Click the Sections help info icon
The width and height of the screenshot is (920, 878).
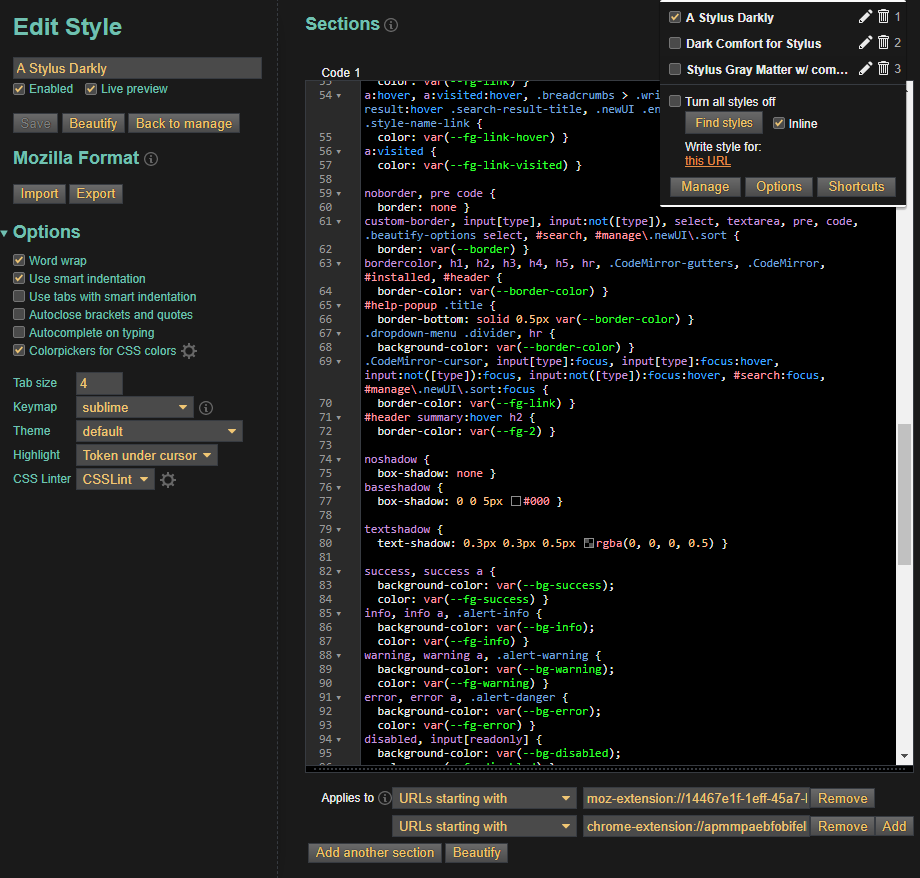pos(391,25)
